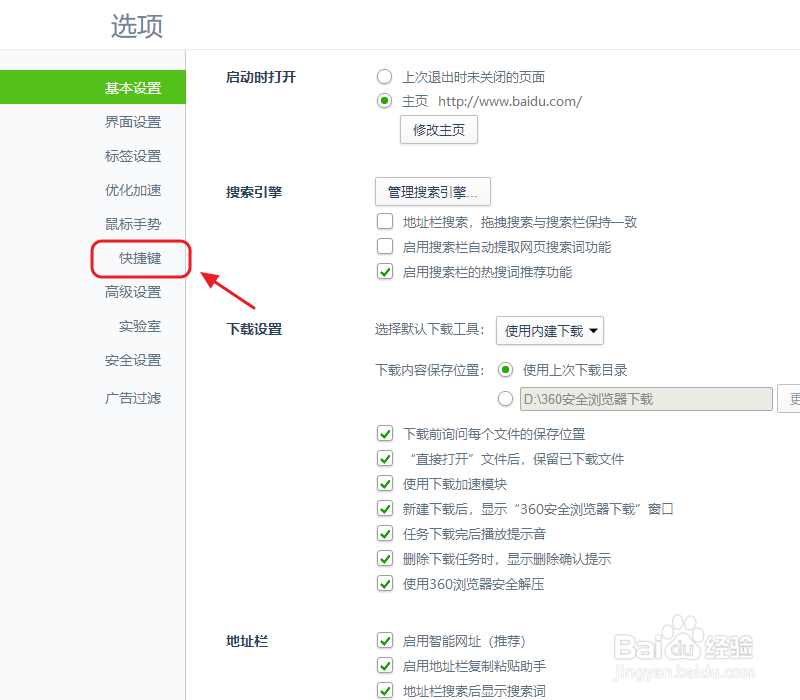
Task: Select the 主页 startup radio option
Action: pos(384,101)
